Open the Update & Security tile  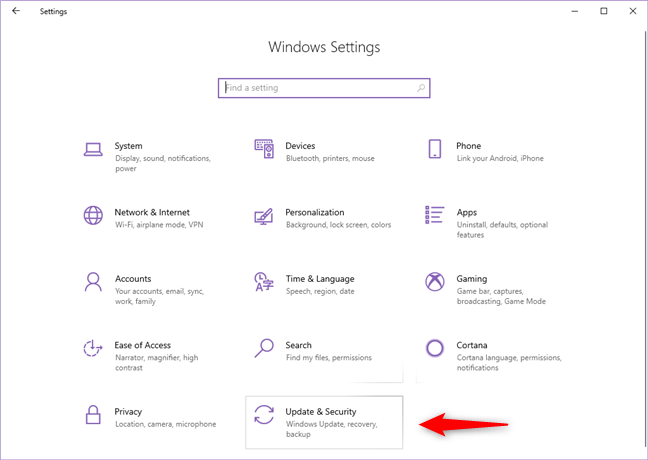tap(324, 422)
